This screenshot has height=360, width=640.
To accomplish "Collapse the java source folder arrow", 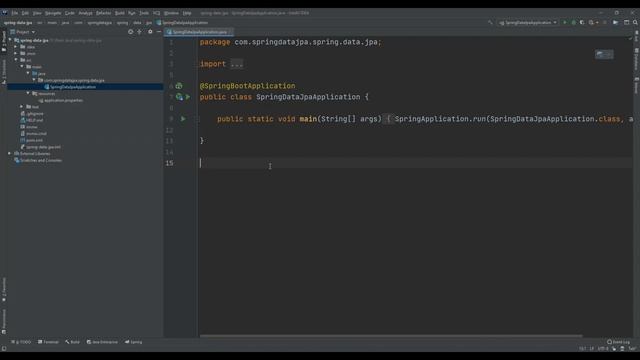I will click(28, 73).
